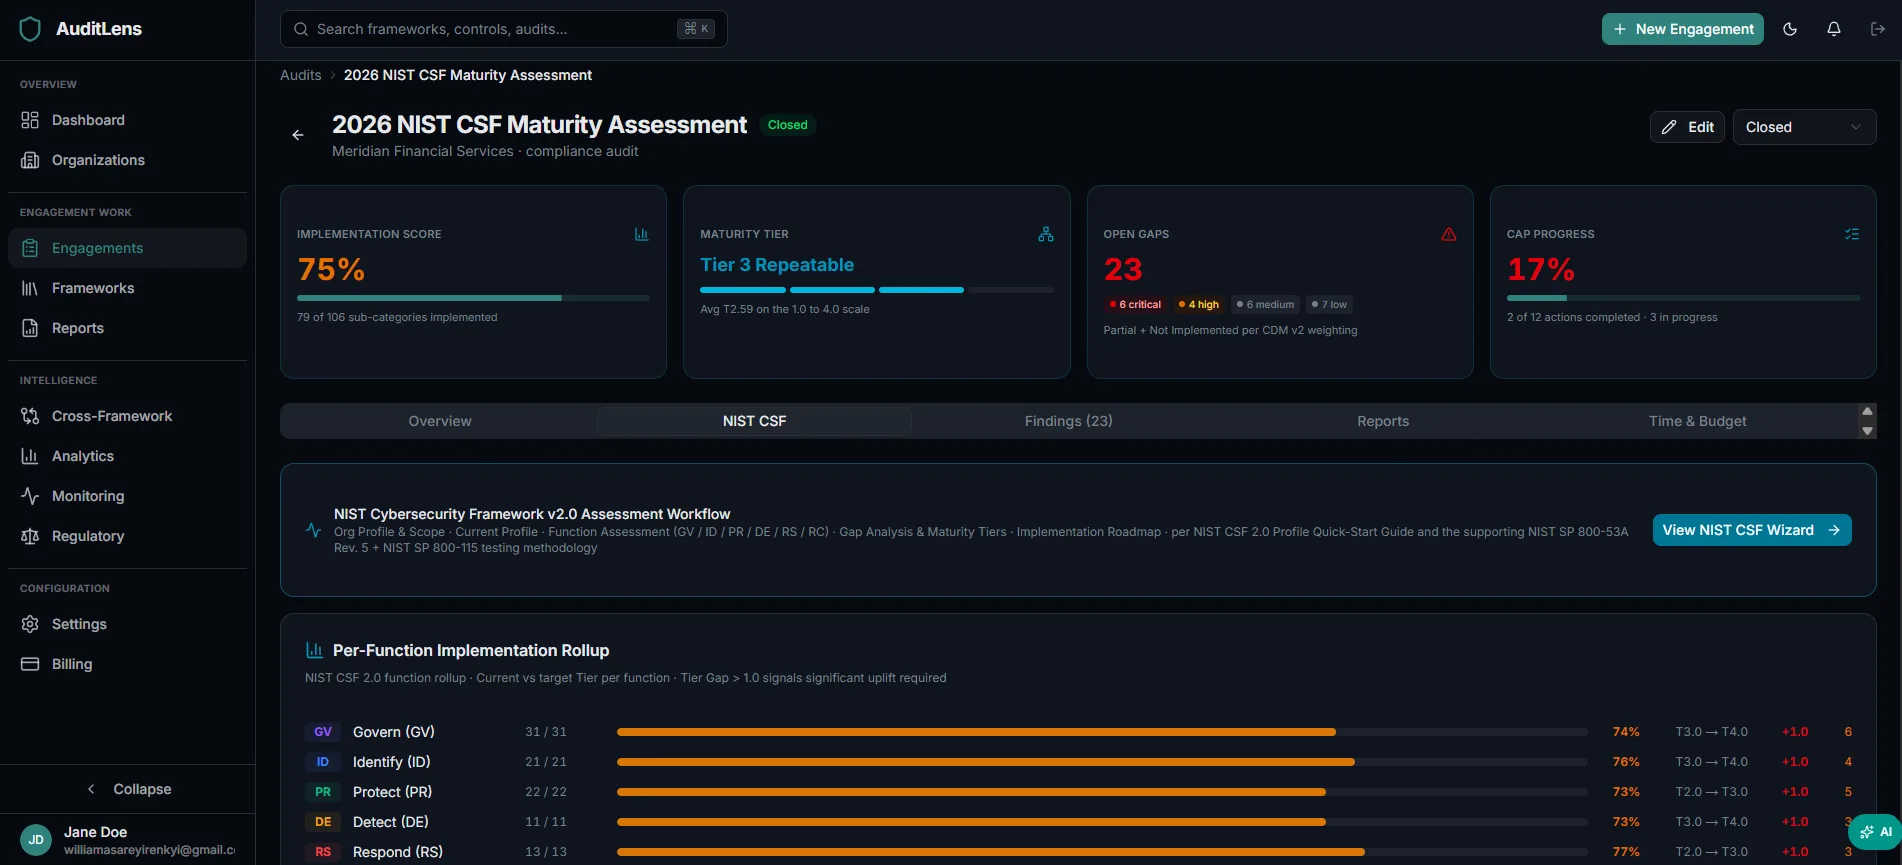Click the workflow pulse icon
Viewport: 1902px width, 865px height.
[313, 530]
